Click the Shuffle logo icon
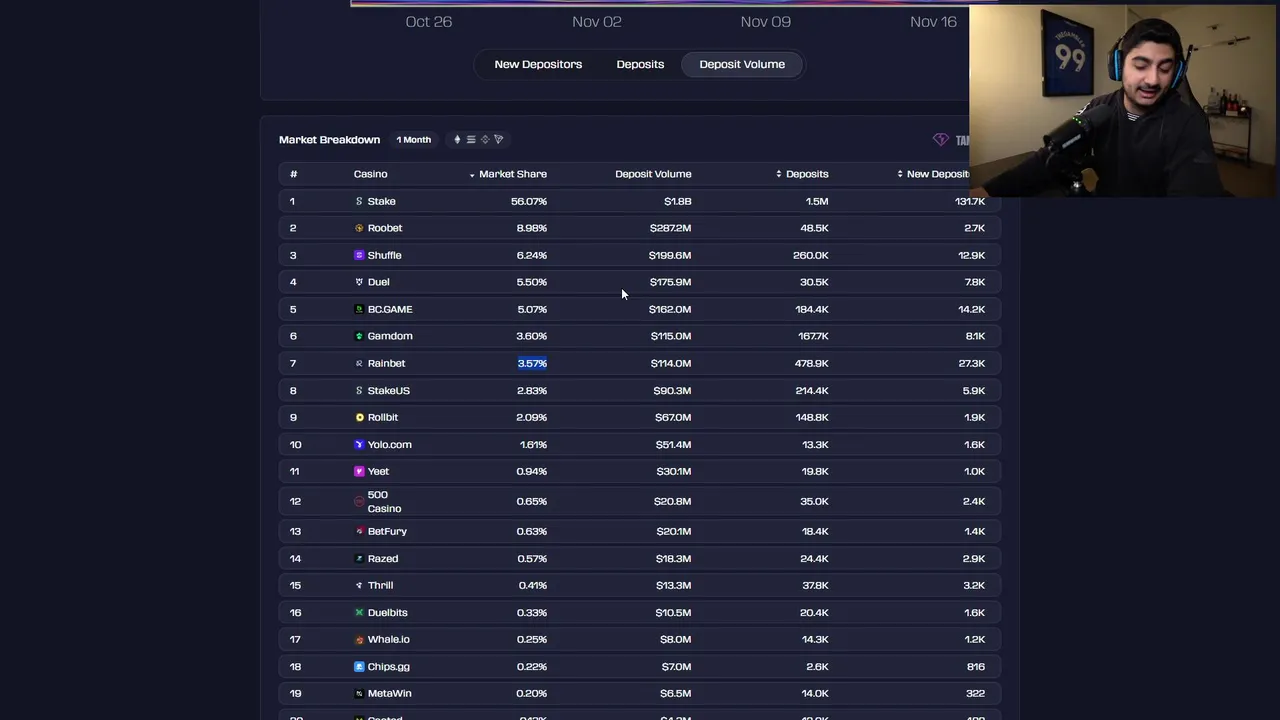Image resolution: width=1280 pixels, height=720 pixels. click(359, 255)
